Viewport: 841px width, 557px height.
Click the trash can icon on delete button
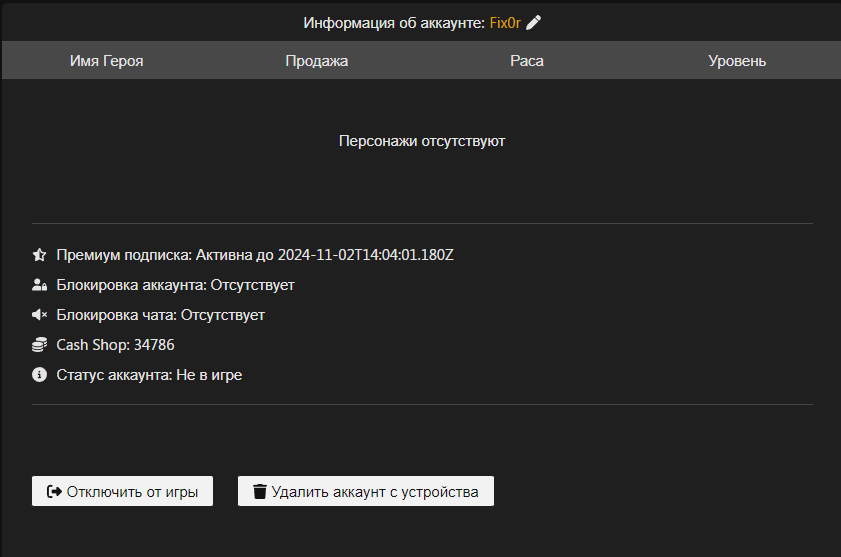pos(260,491)
